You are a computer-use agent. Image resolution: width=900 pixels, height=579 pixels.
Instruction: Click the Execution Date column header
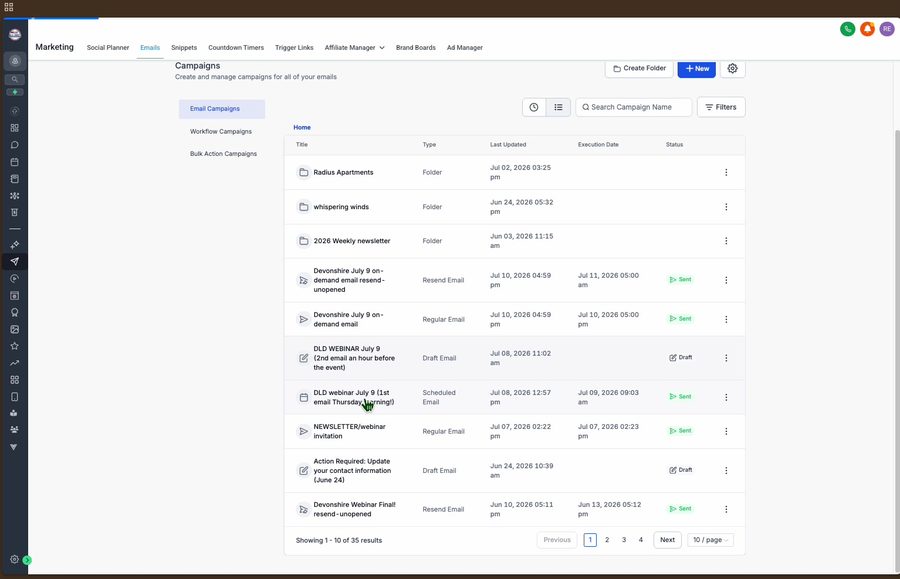click(598, 145)
